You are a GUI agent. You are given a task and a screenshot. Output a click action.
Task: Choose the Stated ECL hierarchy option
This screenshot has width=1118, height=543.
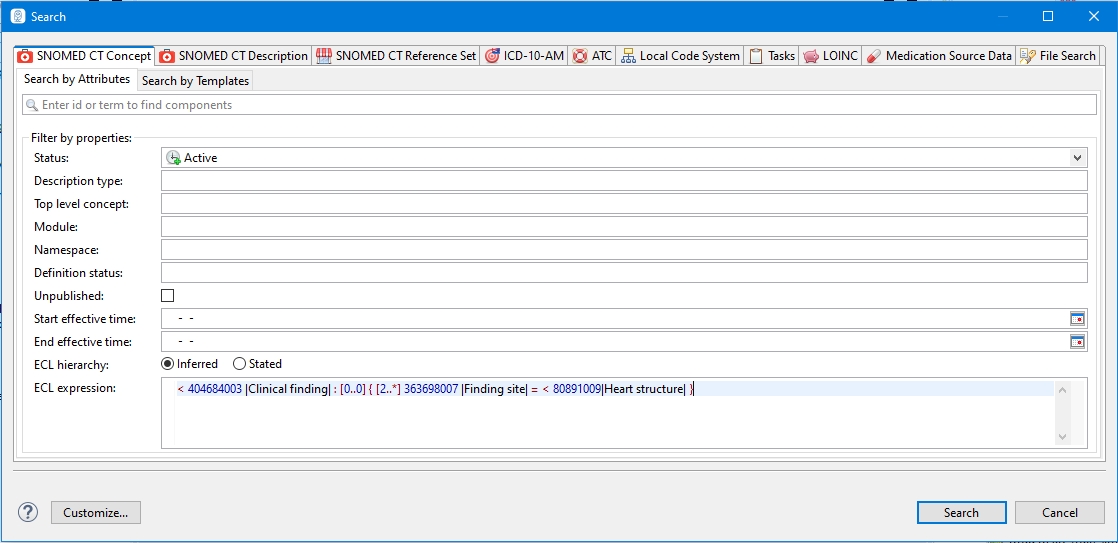(x=239, y=364)
